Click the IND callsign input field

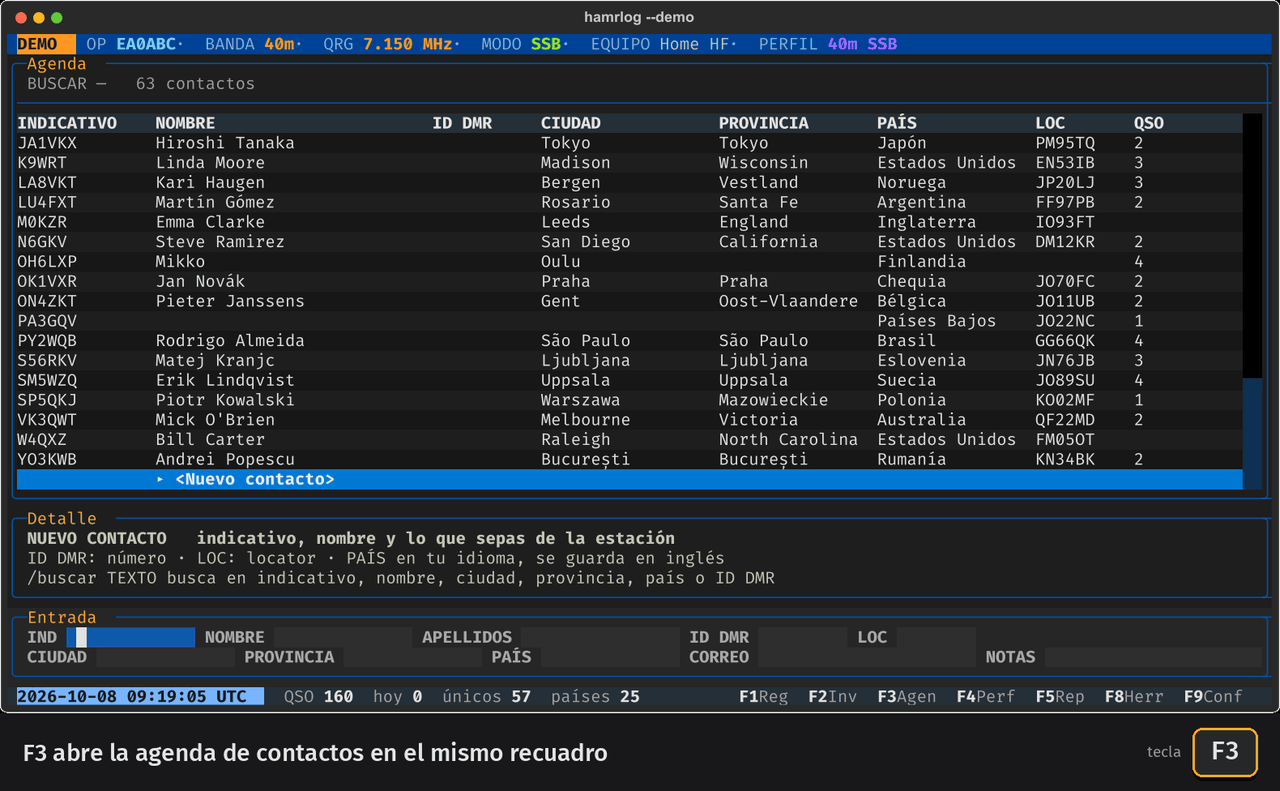(131, 637)
